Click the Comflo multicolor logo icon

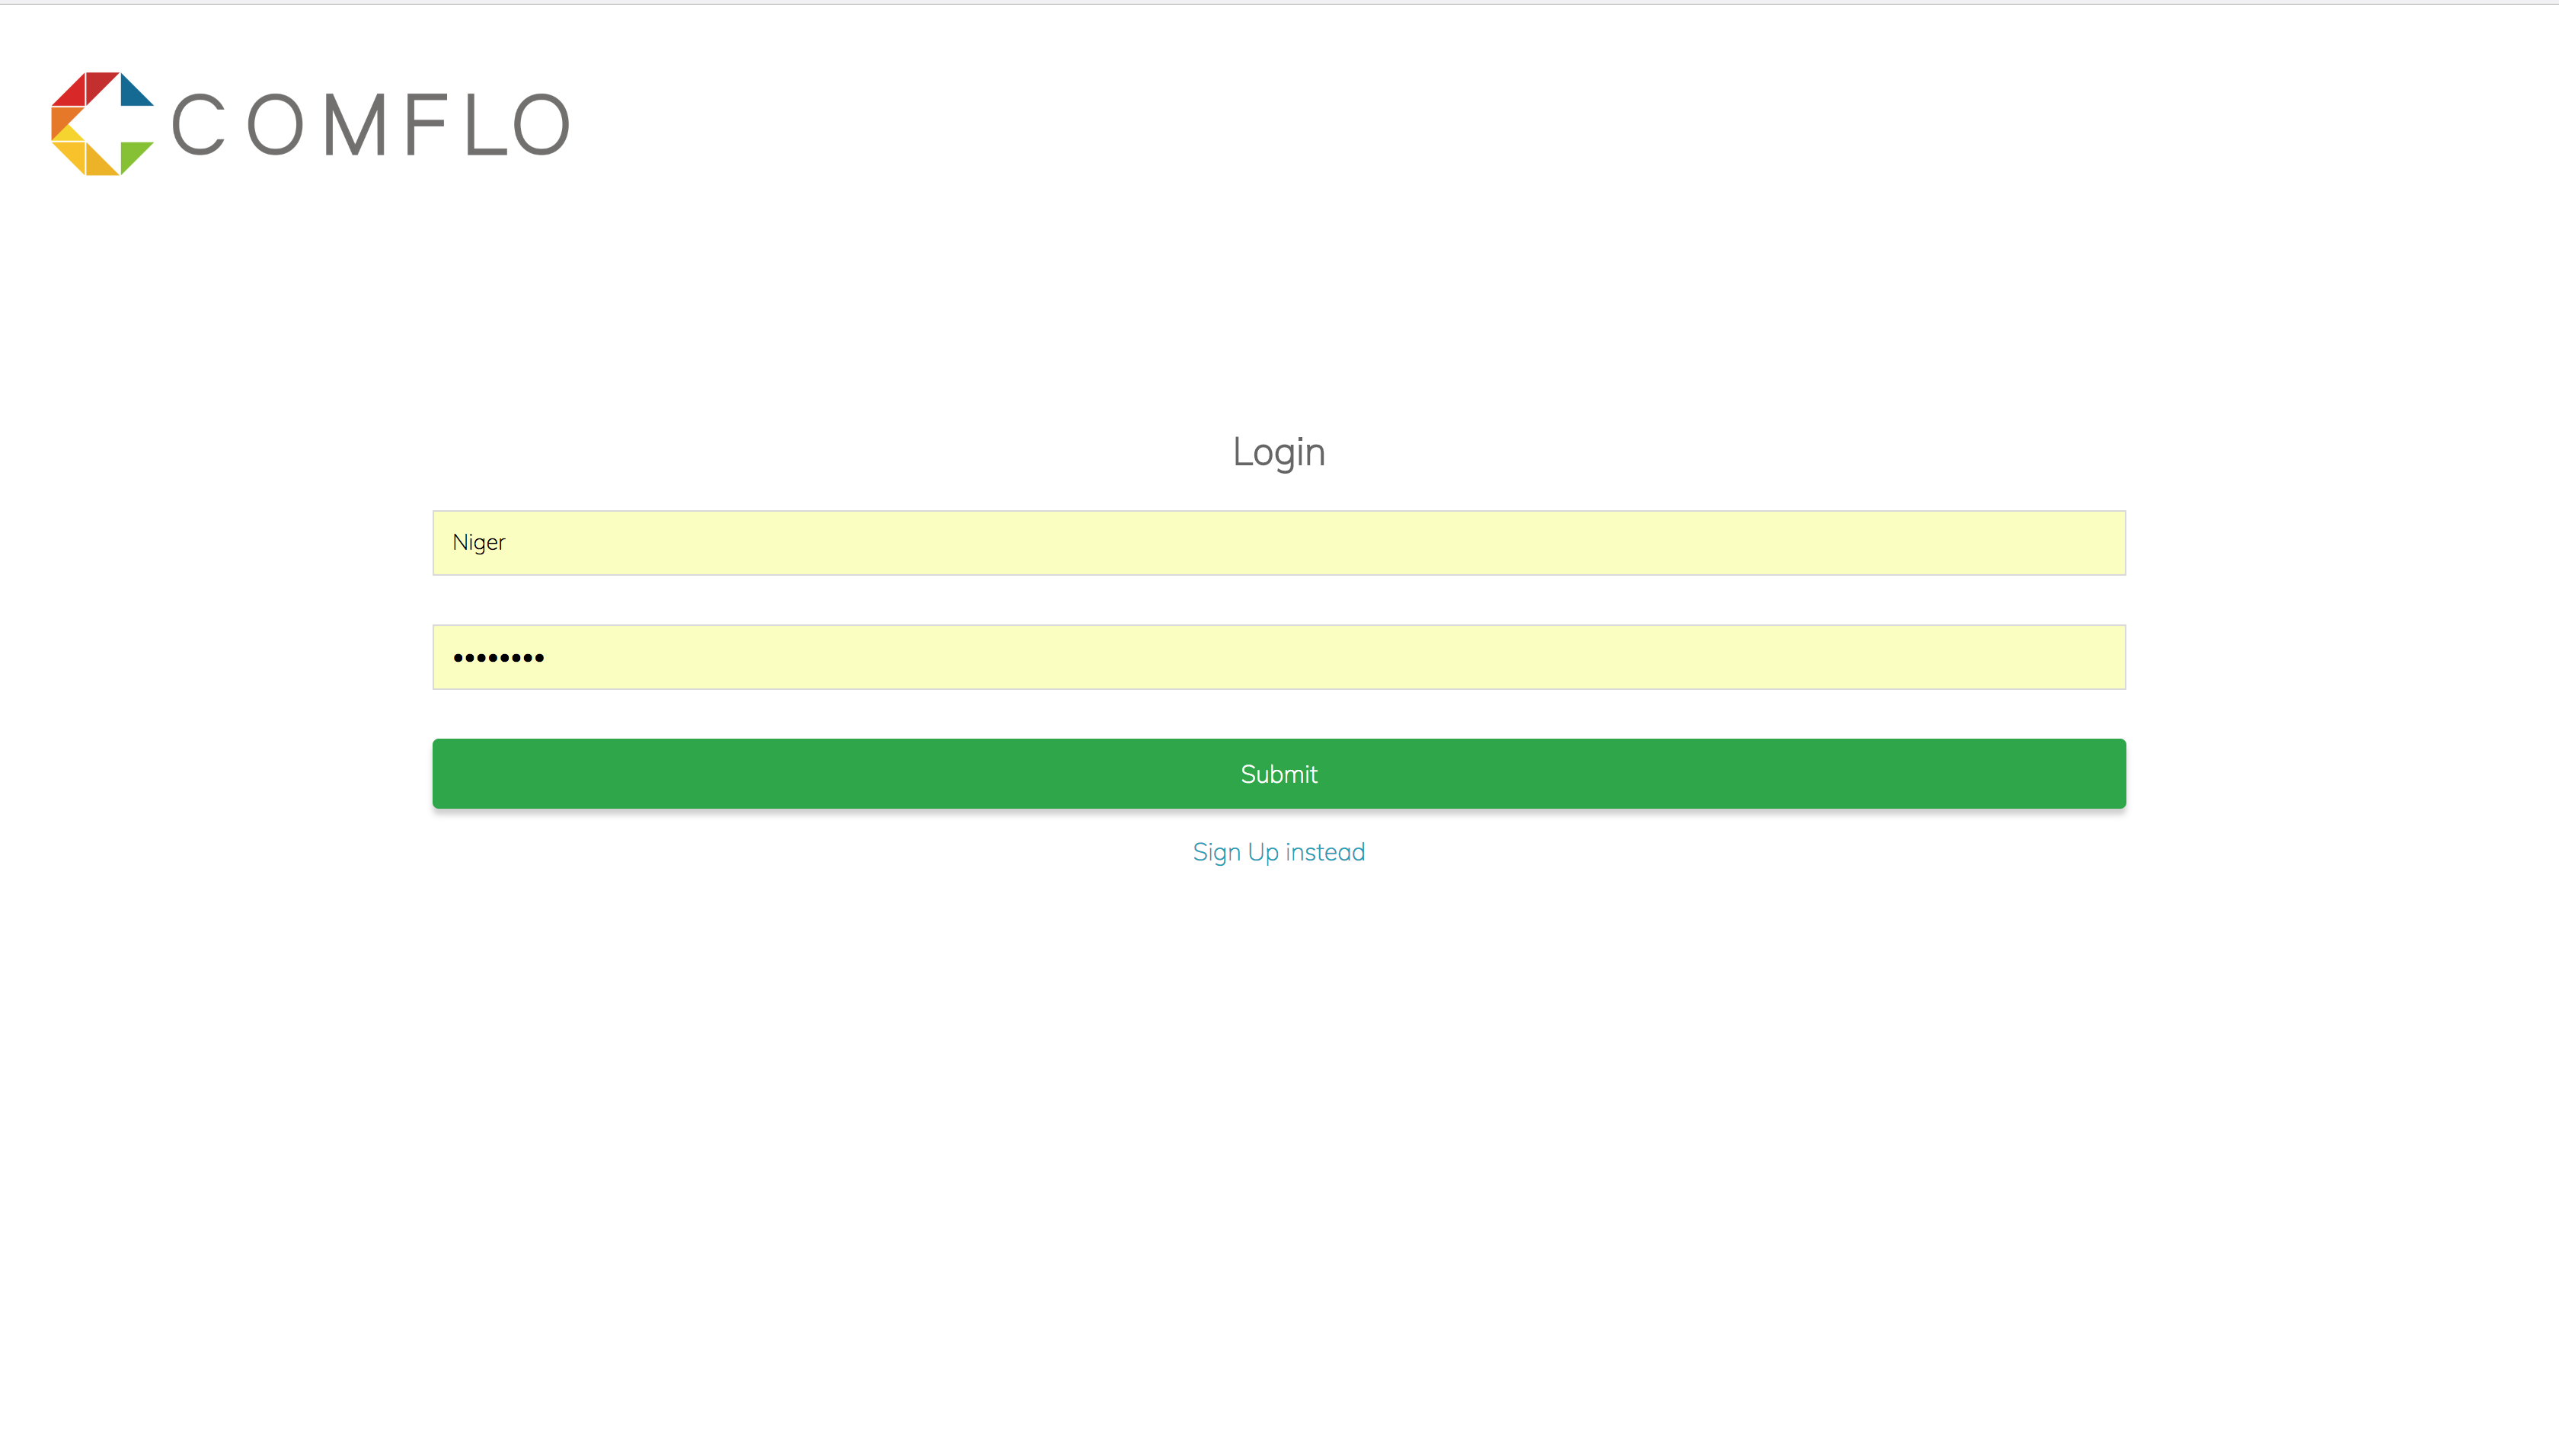tap(101, 124)
